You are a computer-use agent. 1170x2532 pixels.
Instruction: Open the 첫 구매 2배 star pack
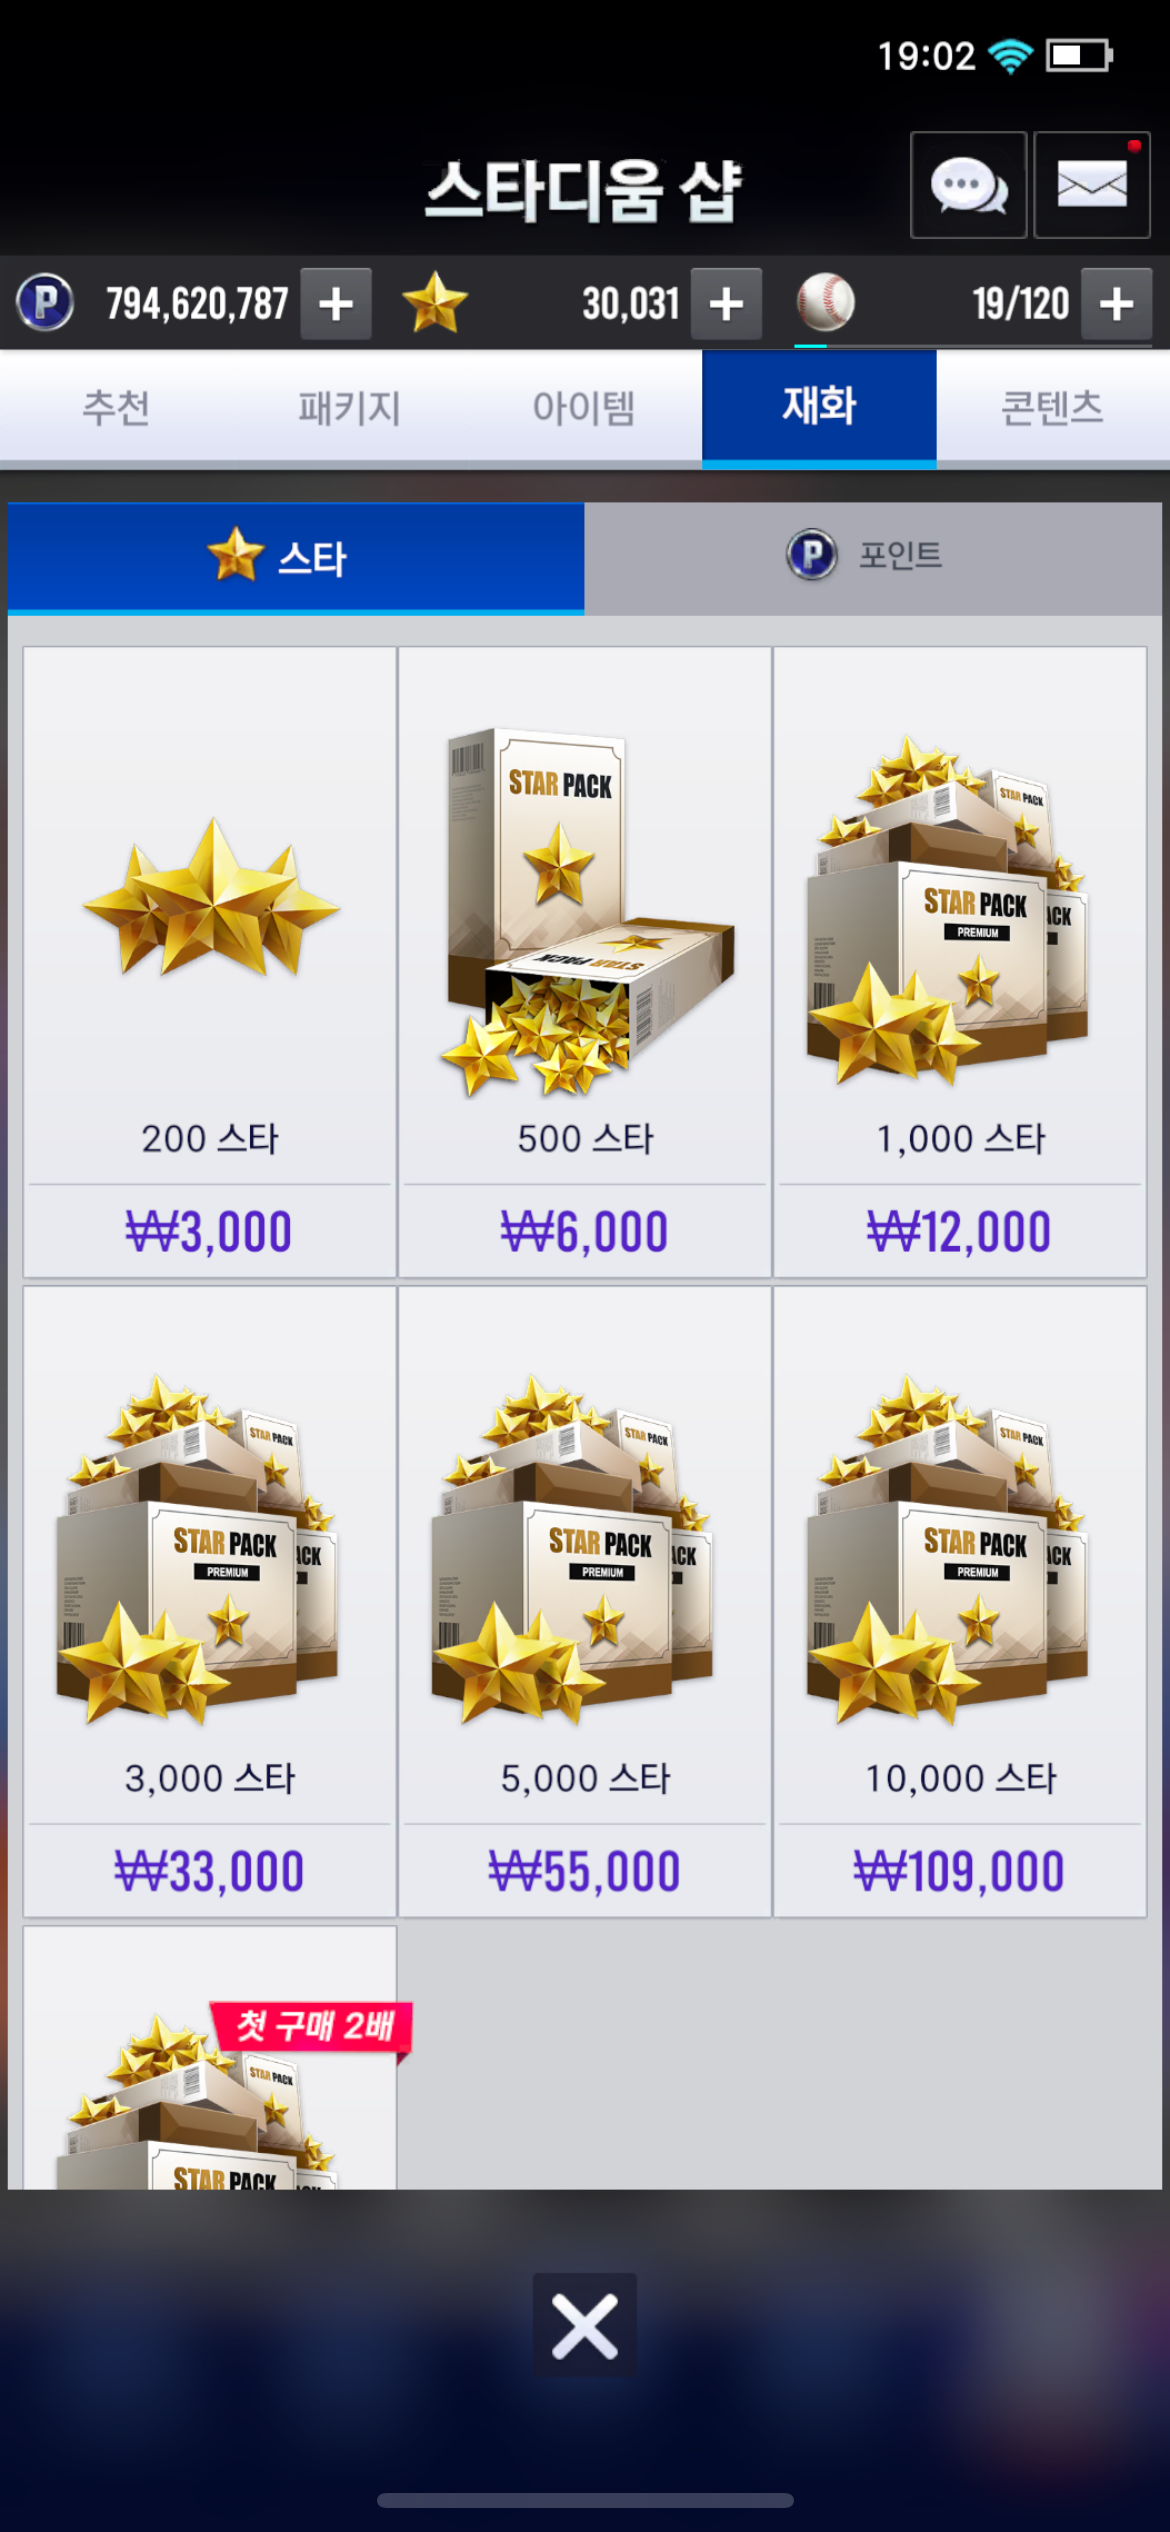pyautogui.click(x=210, y=2058)
